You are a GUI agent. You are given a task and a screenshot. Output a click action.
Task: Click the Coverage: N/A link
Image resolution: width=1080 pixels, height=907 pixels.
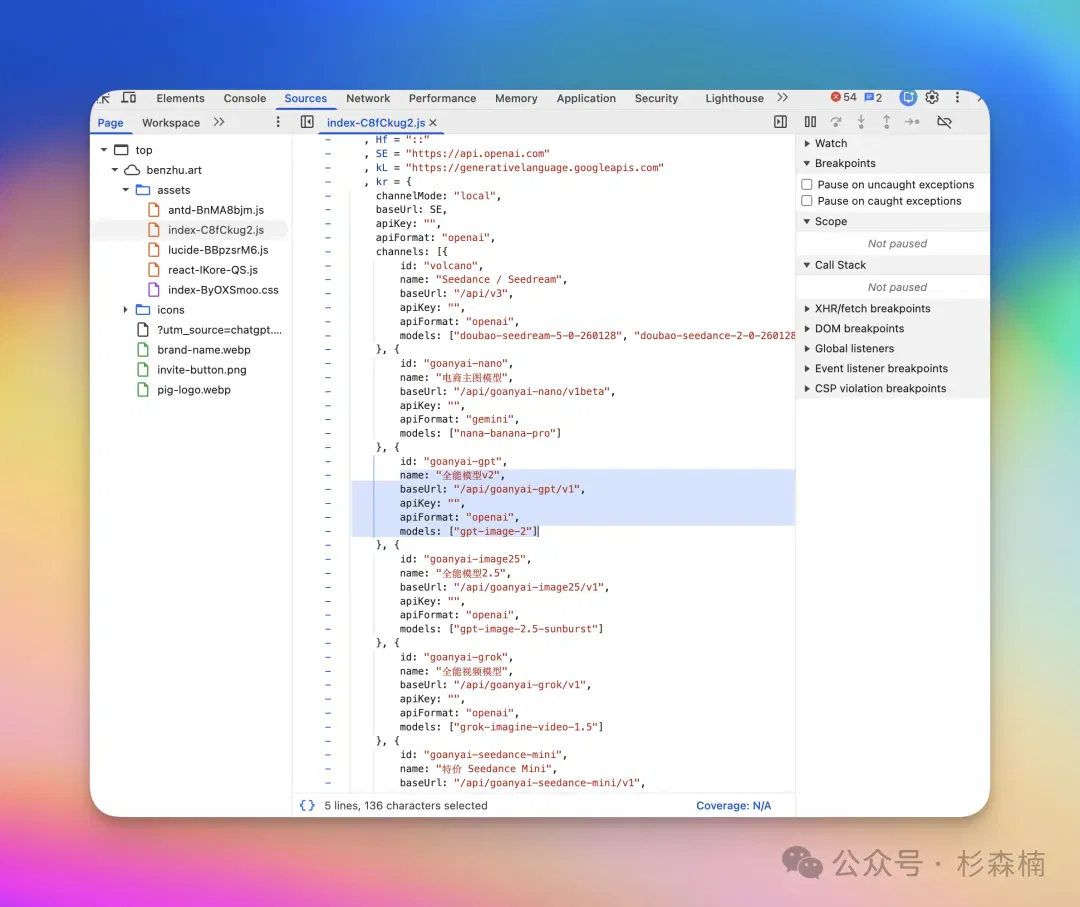tap(734, 806)
